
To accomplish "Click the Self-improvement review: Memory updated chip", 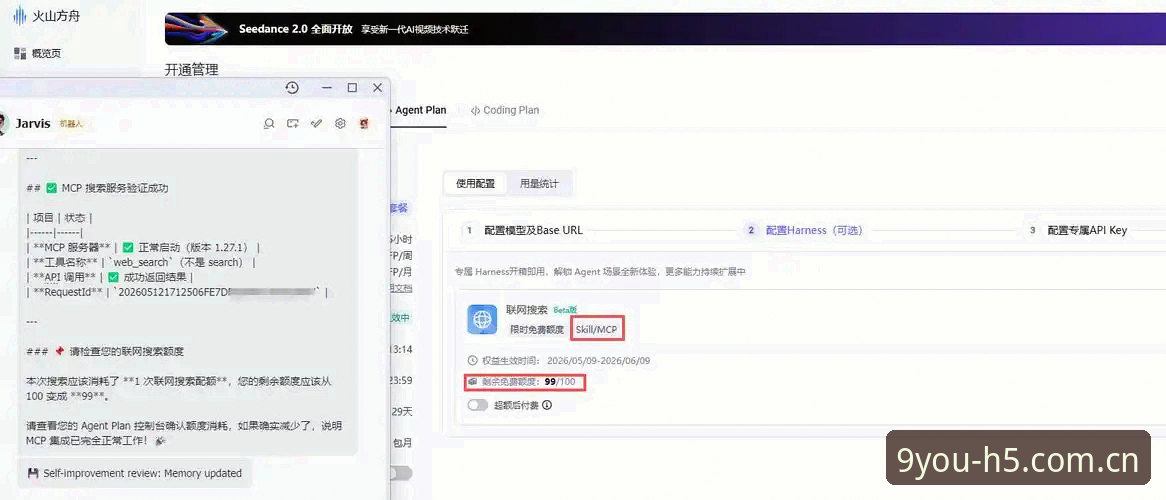I will 135,473.
